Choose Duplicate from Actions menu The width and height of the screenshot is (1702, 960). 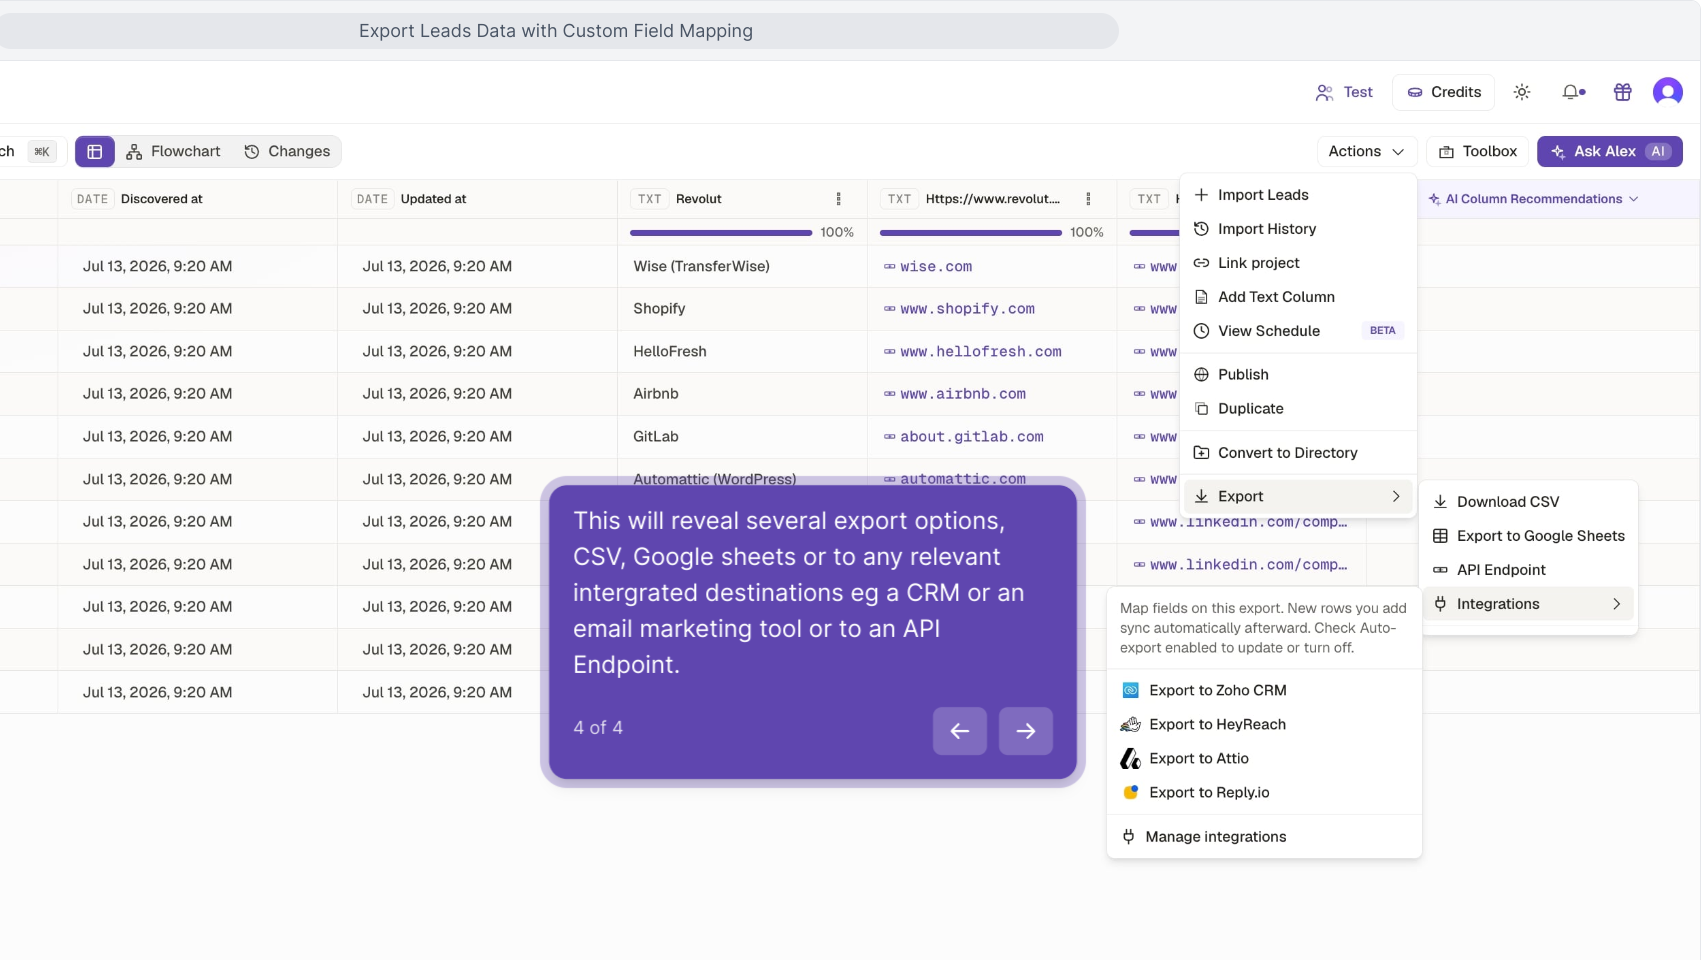pos(1299,409)
